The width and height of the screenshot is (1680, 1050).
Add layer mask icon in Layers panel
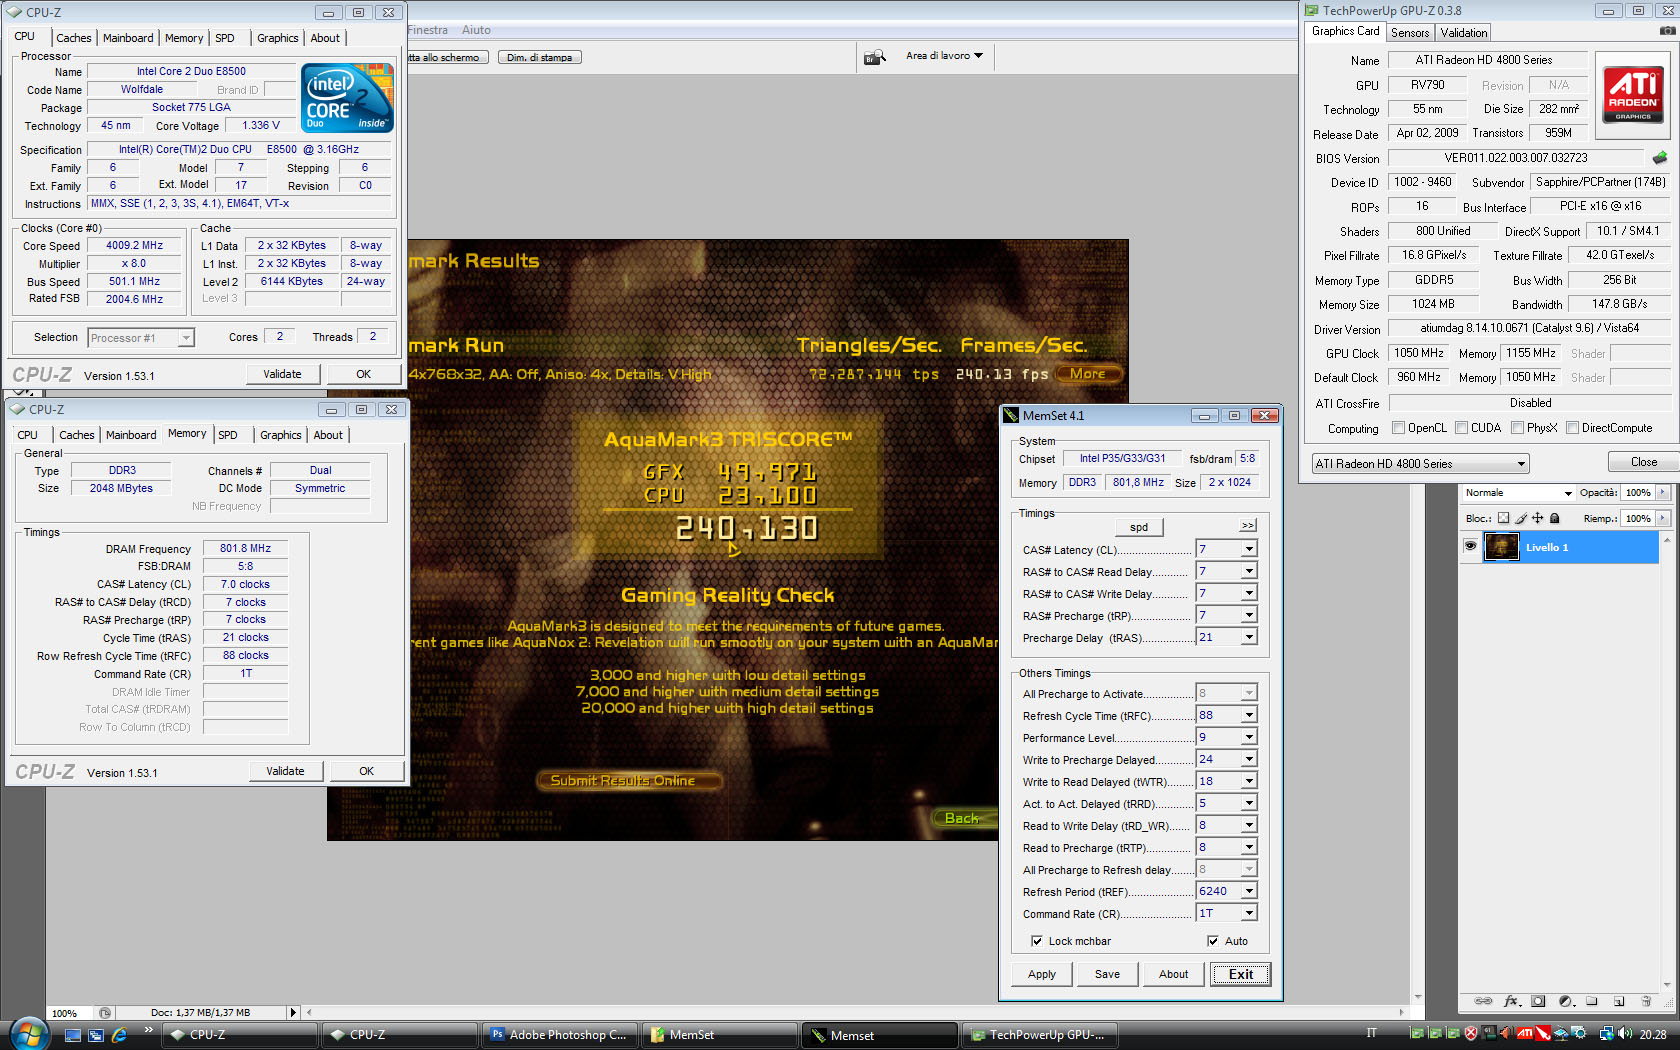pyautogui.click(x=1538, y=1001)
